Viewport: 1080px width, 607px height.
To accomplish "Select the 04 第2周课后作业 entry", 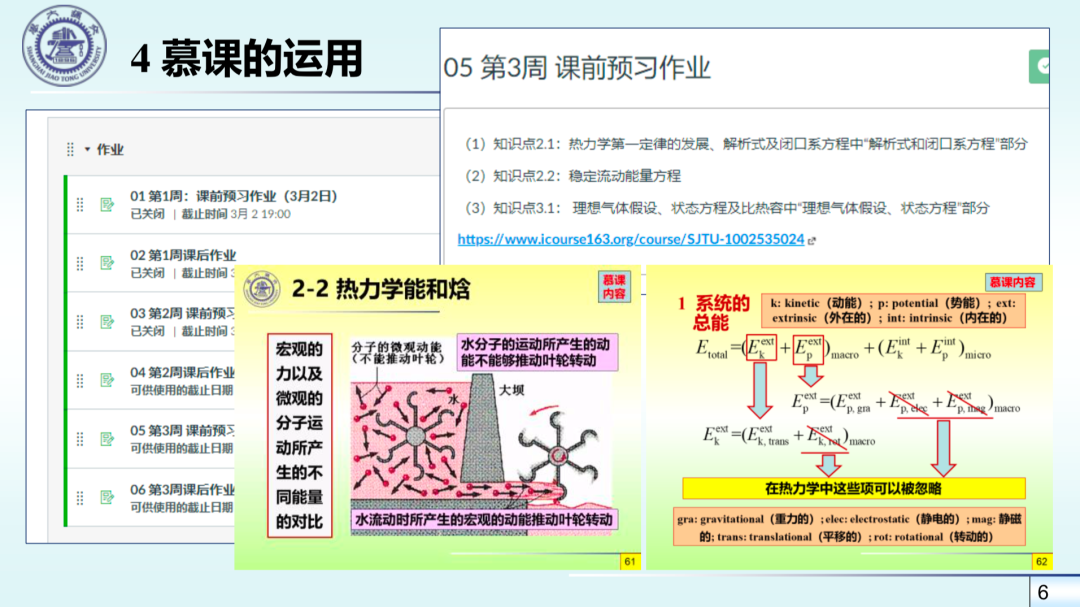I will 183,372.
